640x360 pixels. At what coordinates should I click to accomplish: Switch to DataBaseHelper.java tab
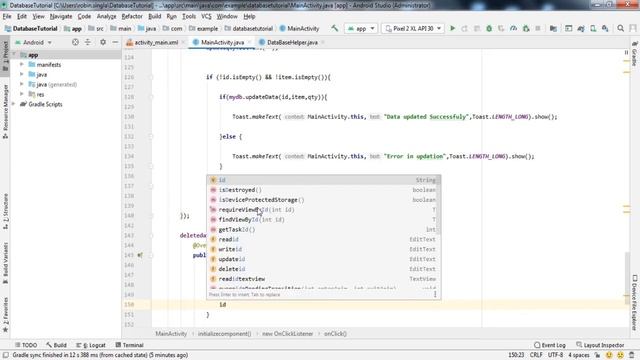click(292, 42)
